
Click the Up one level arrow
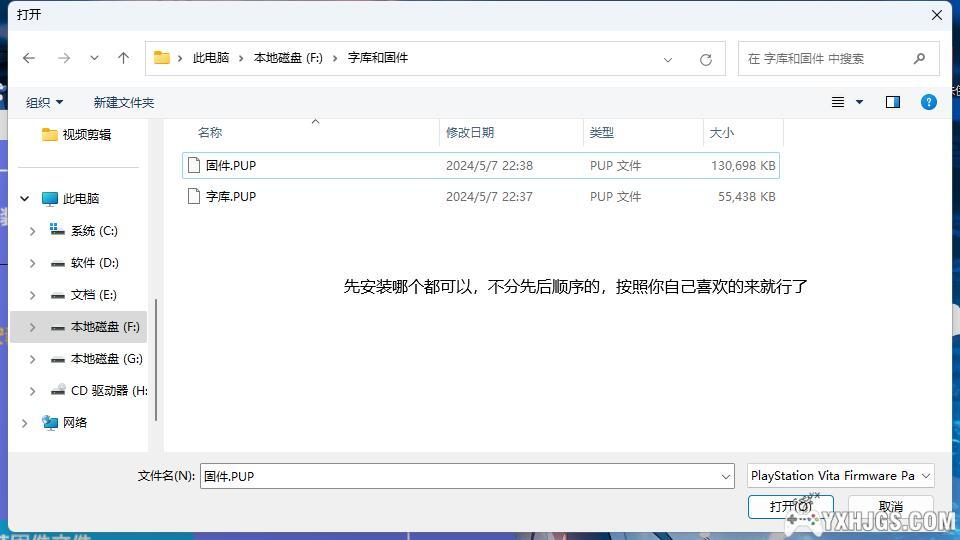(123, 58)
